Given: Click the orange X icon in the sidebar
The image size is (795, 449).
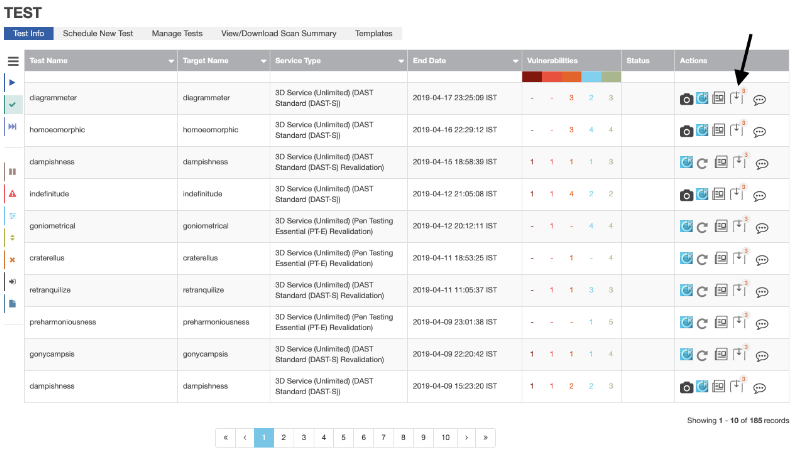Looking at the screenshot, I should 13,259.
